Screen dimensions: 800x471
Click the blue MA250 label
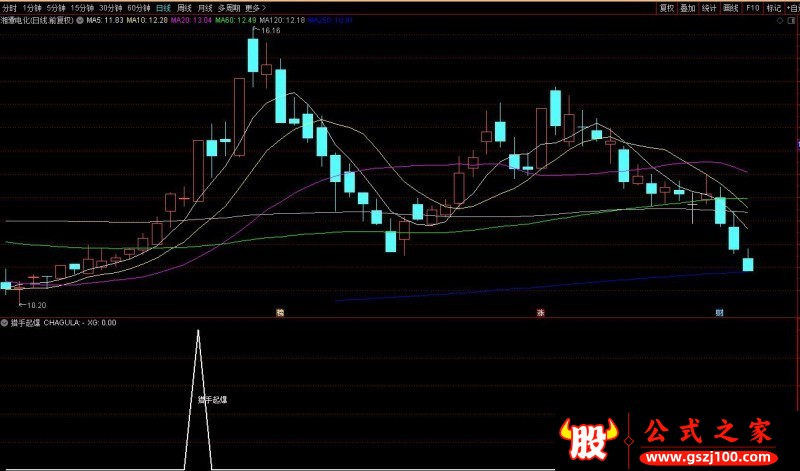pyautogui.click(x=330, y=20)
